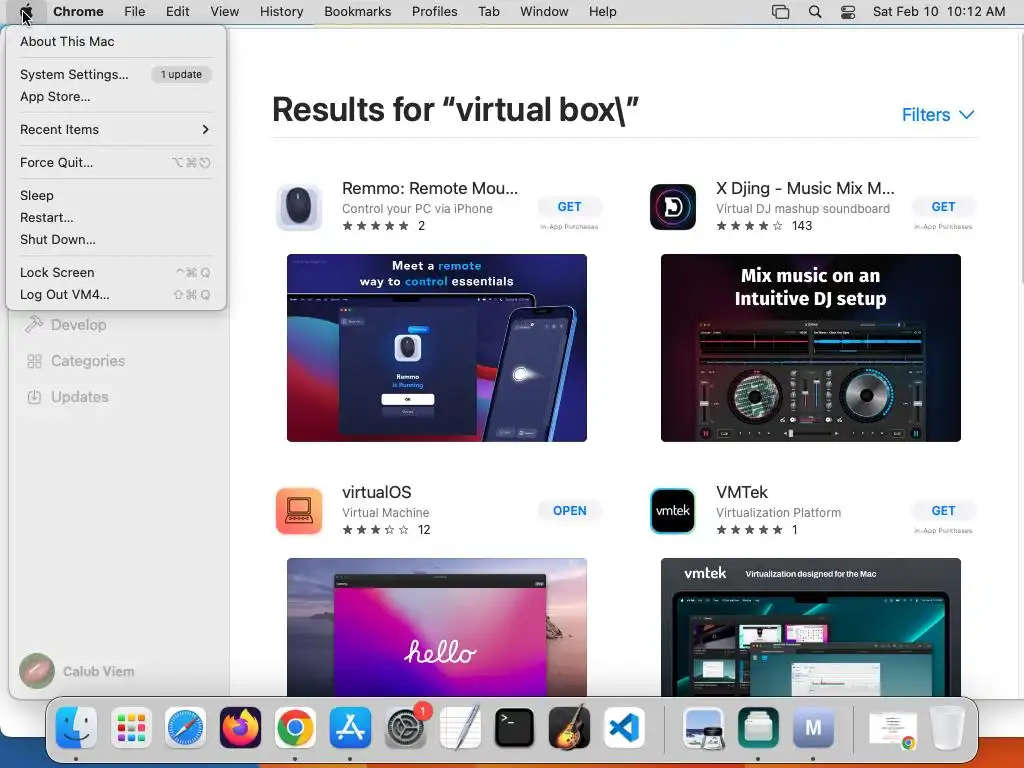The image size is (1024, 768).
Task: View the Remmo screenshot preview
Action: (x=437, y=348)
